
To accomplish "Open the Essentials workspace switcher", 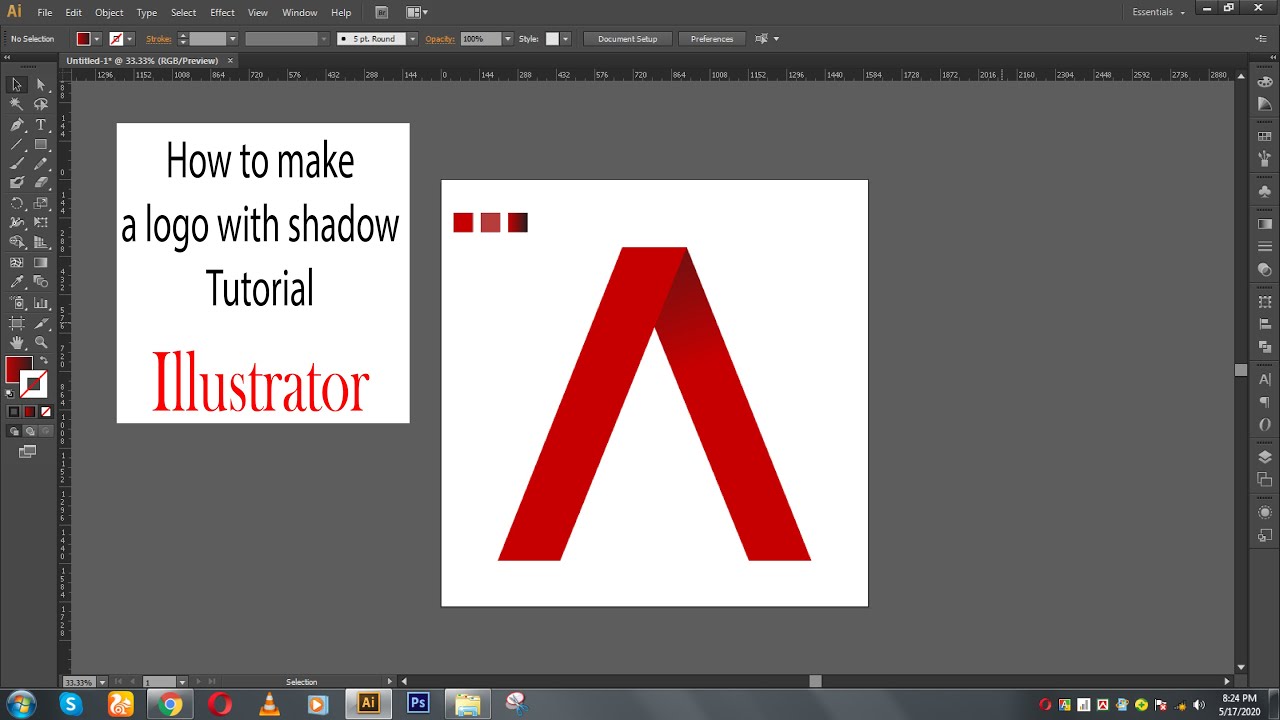I will point(1158,12).
